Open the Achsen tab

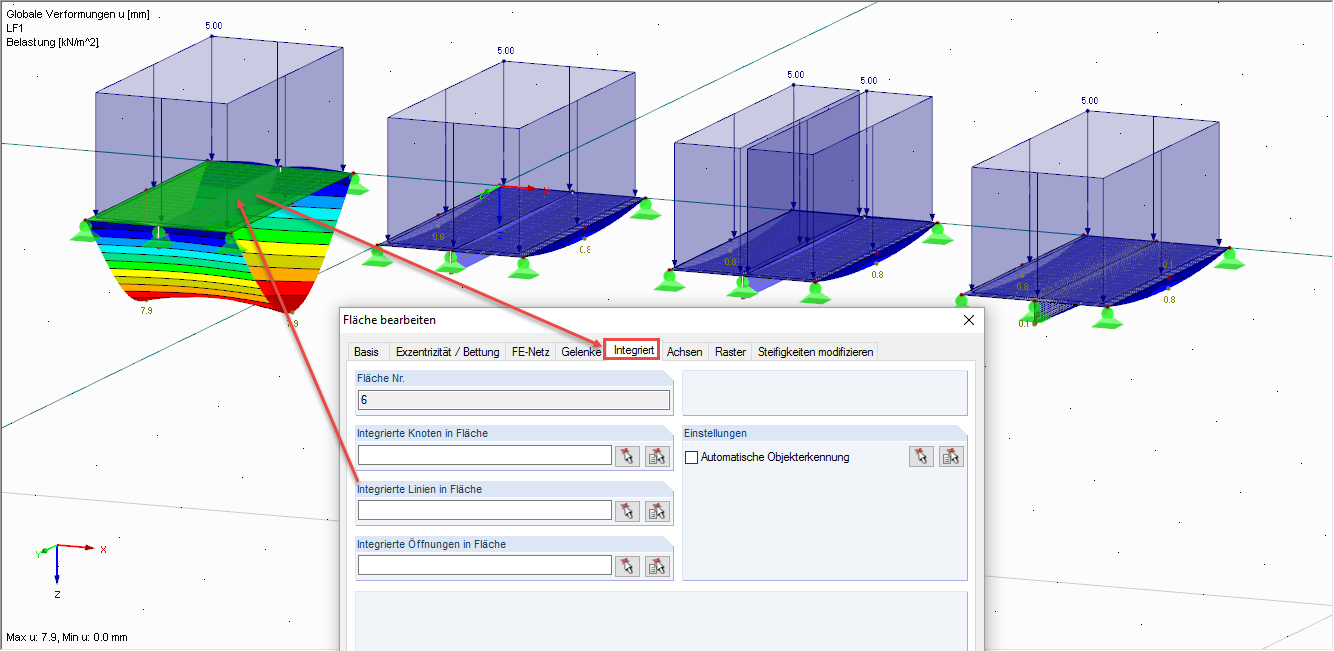coord(685,352)
